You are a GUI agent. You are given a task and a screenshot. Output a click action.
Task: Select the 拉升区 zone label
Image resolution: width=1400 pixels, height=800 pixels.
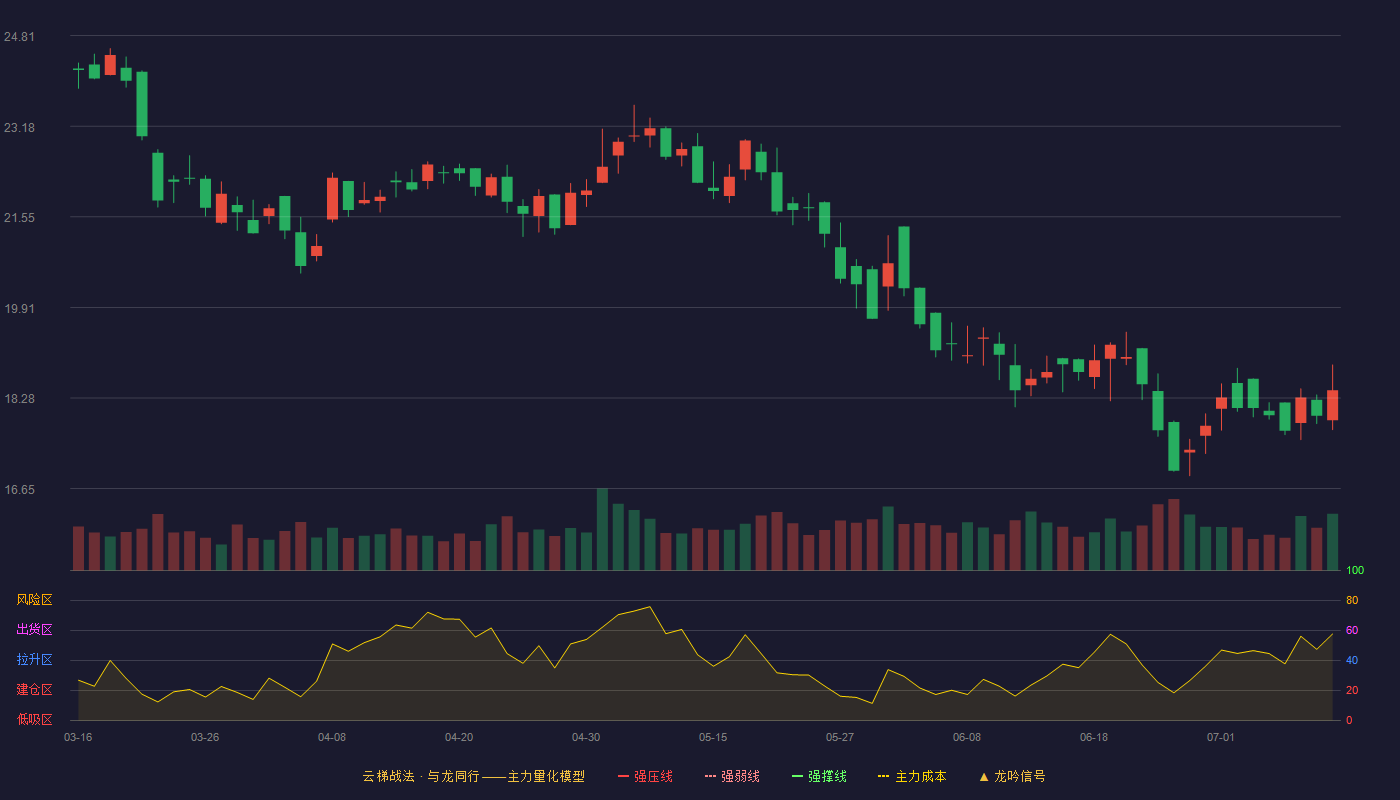point(34,660)
